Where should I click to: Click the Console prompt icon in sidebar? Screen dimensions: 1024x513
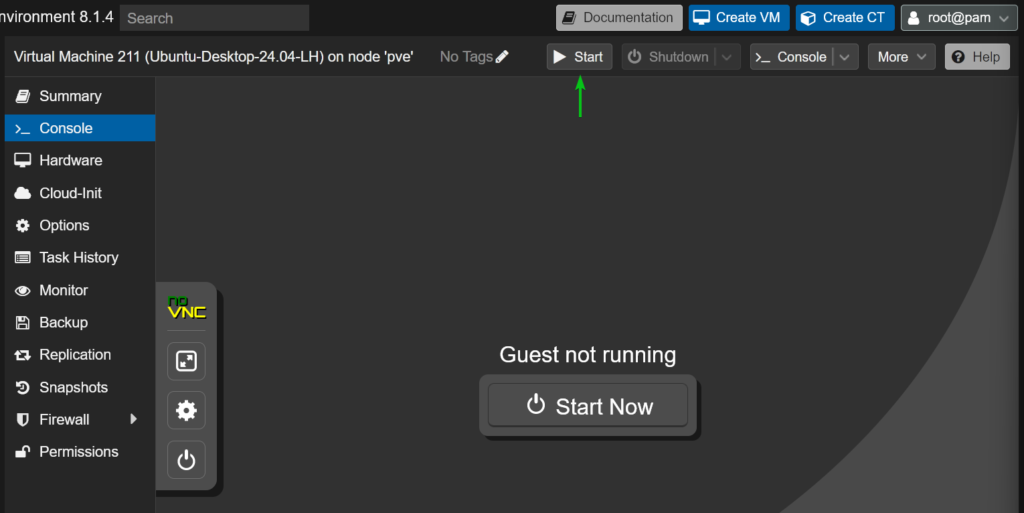(22, 129)
